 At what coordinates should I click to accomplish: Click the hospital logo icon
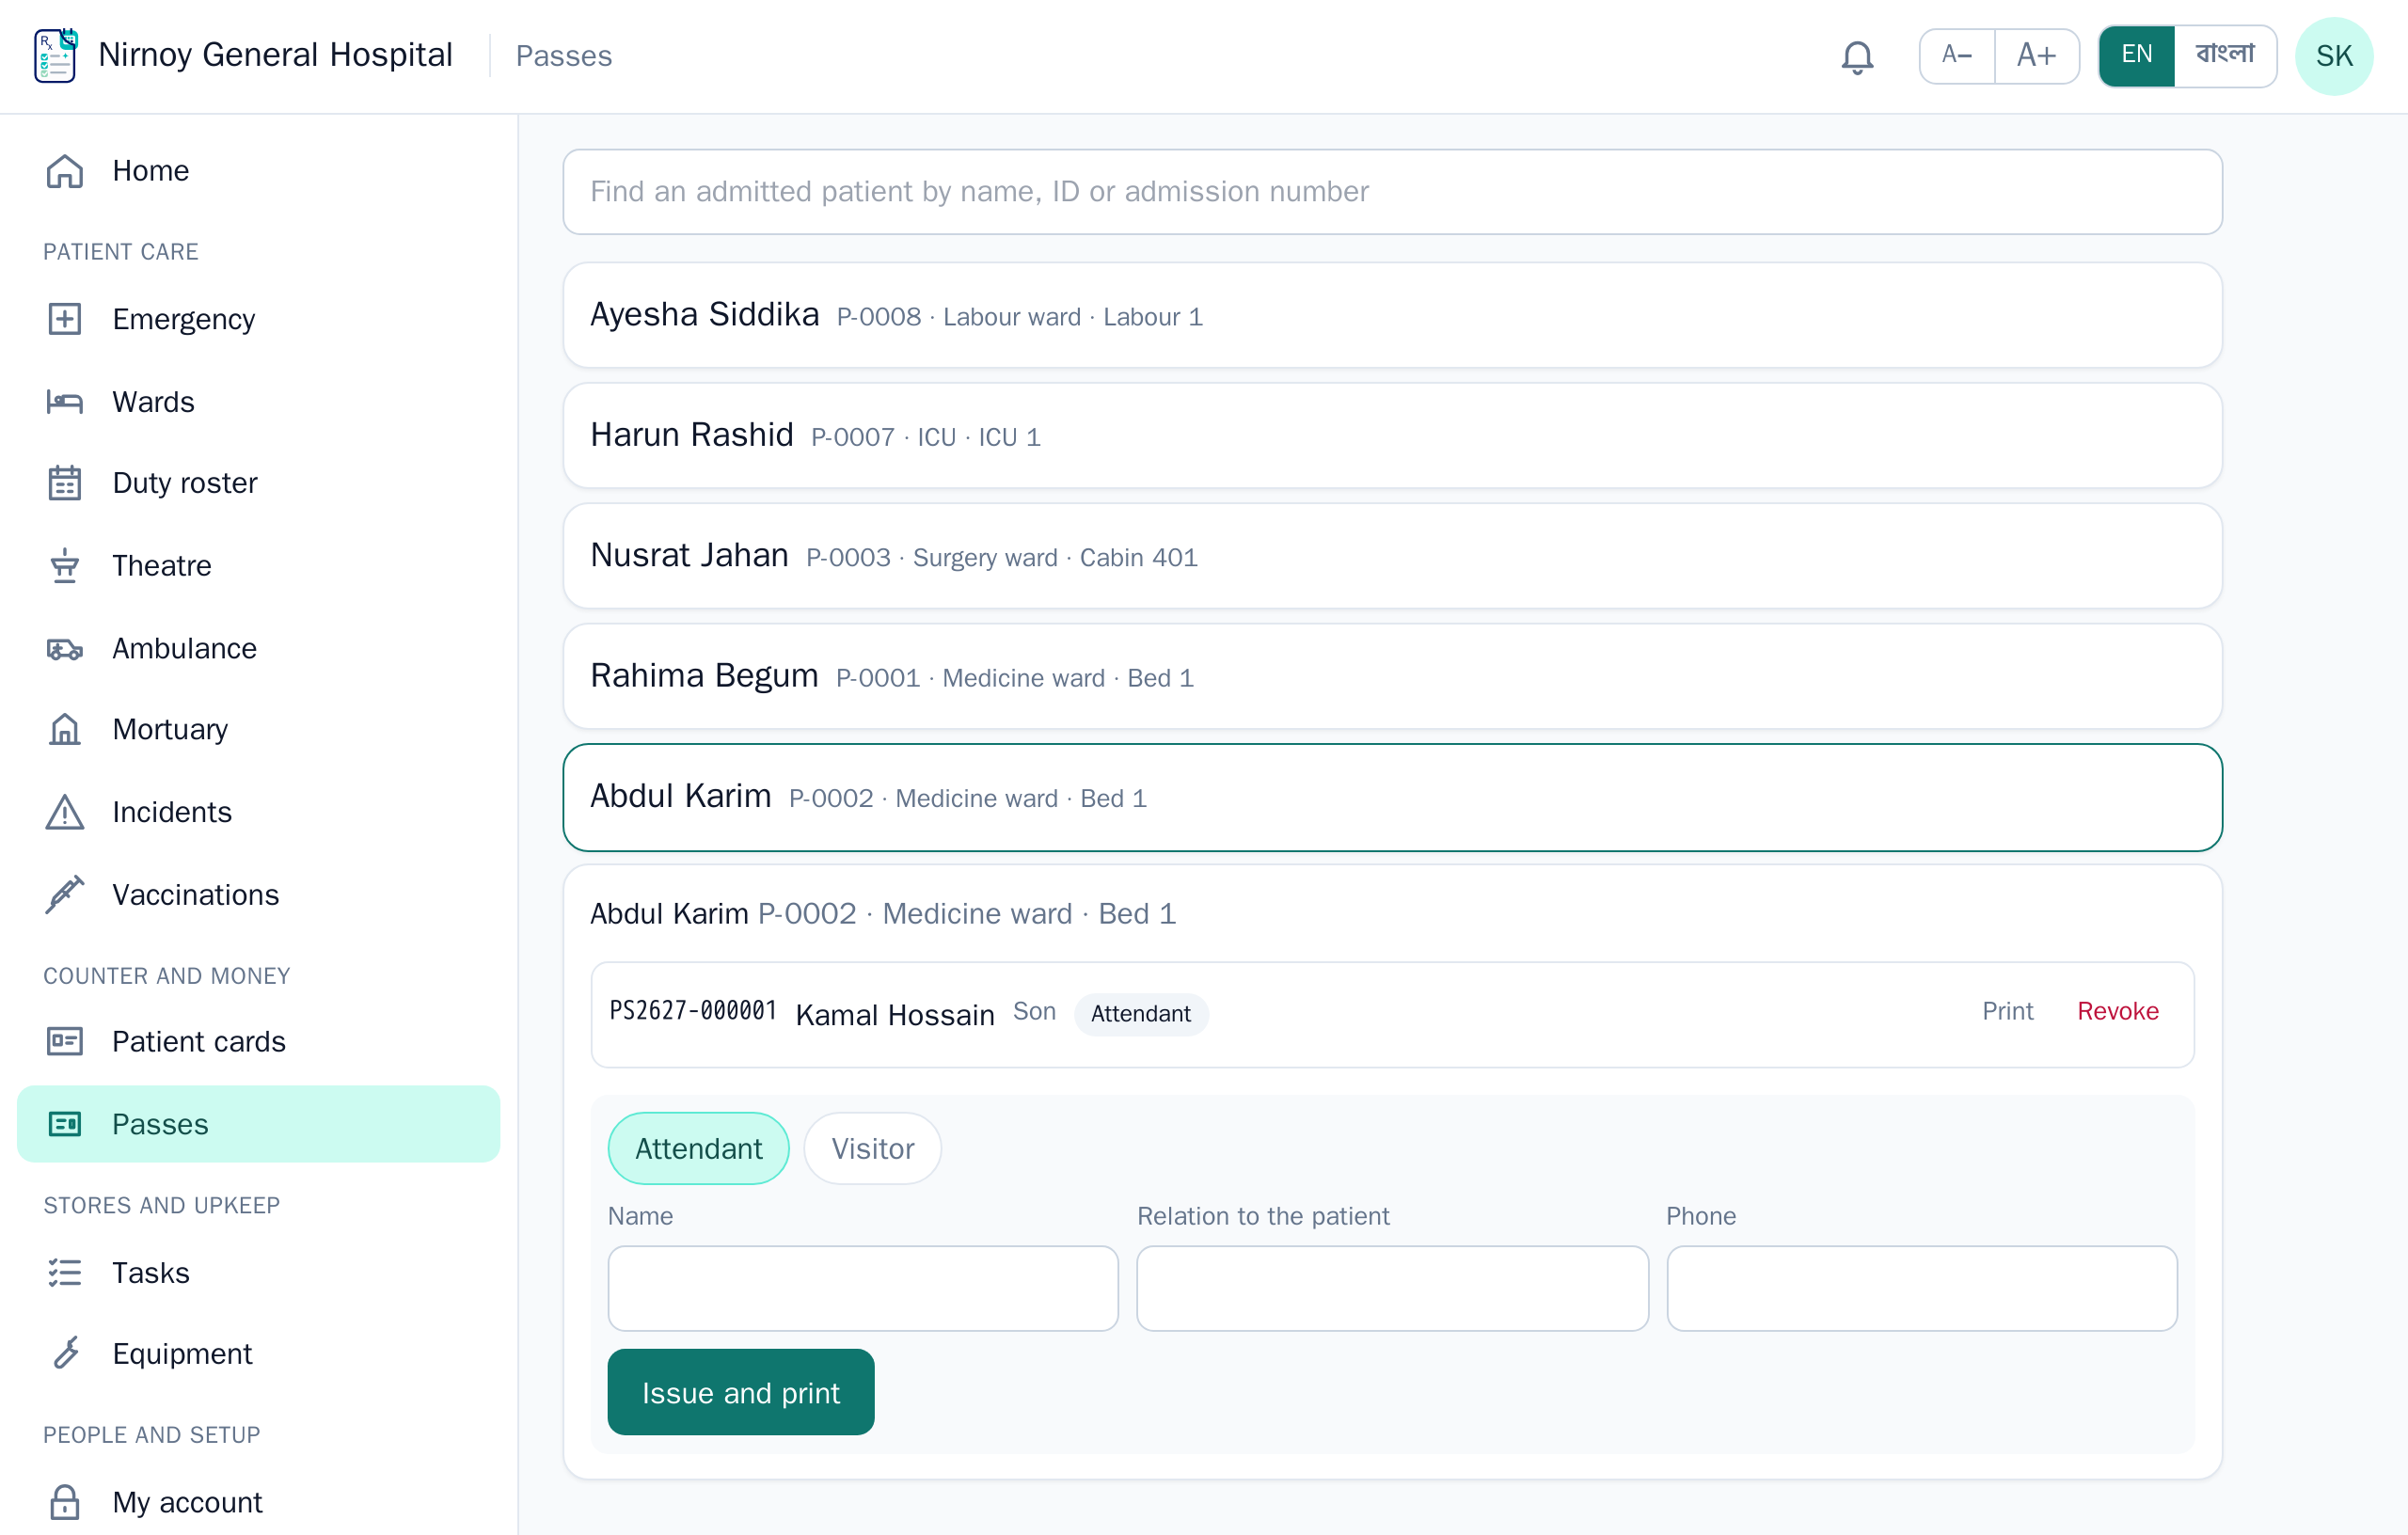(56, 56)
